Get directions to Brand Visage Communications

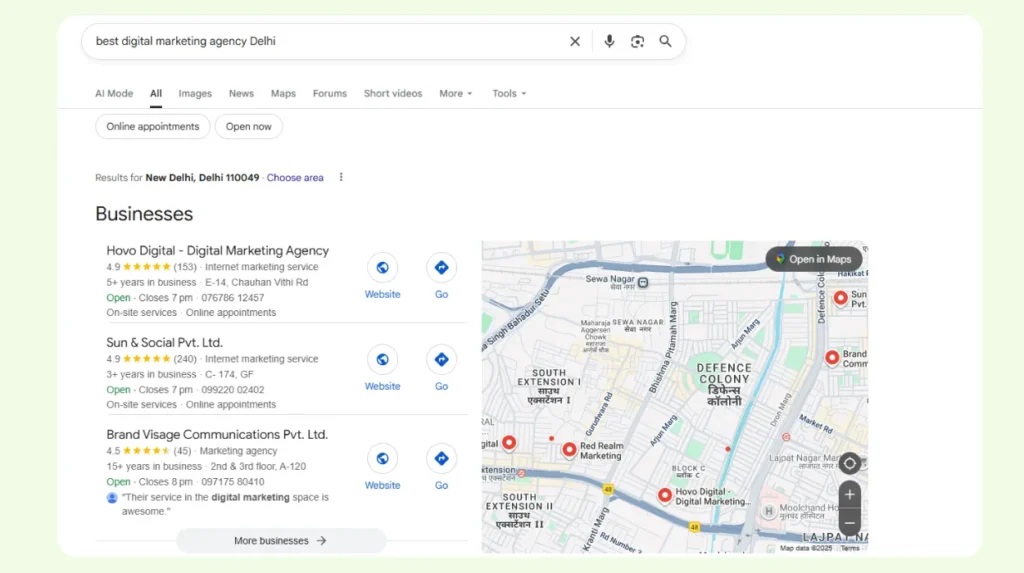point(441,459)
